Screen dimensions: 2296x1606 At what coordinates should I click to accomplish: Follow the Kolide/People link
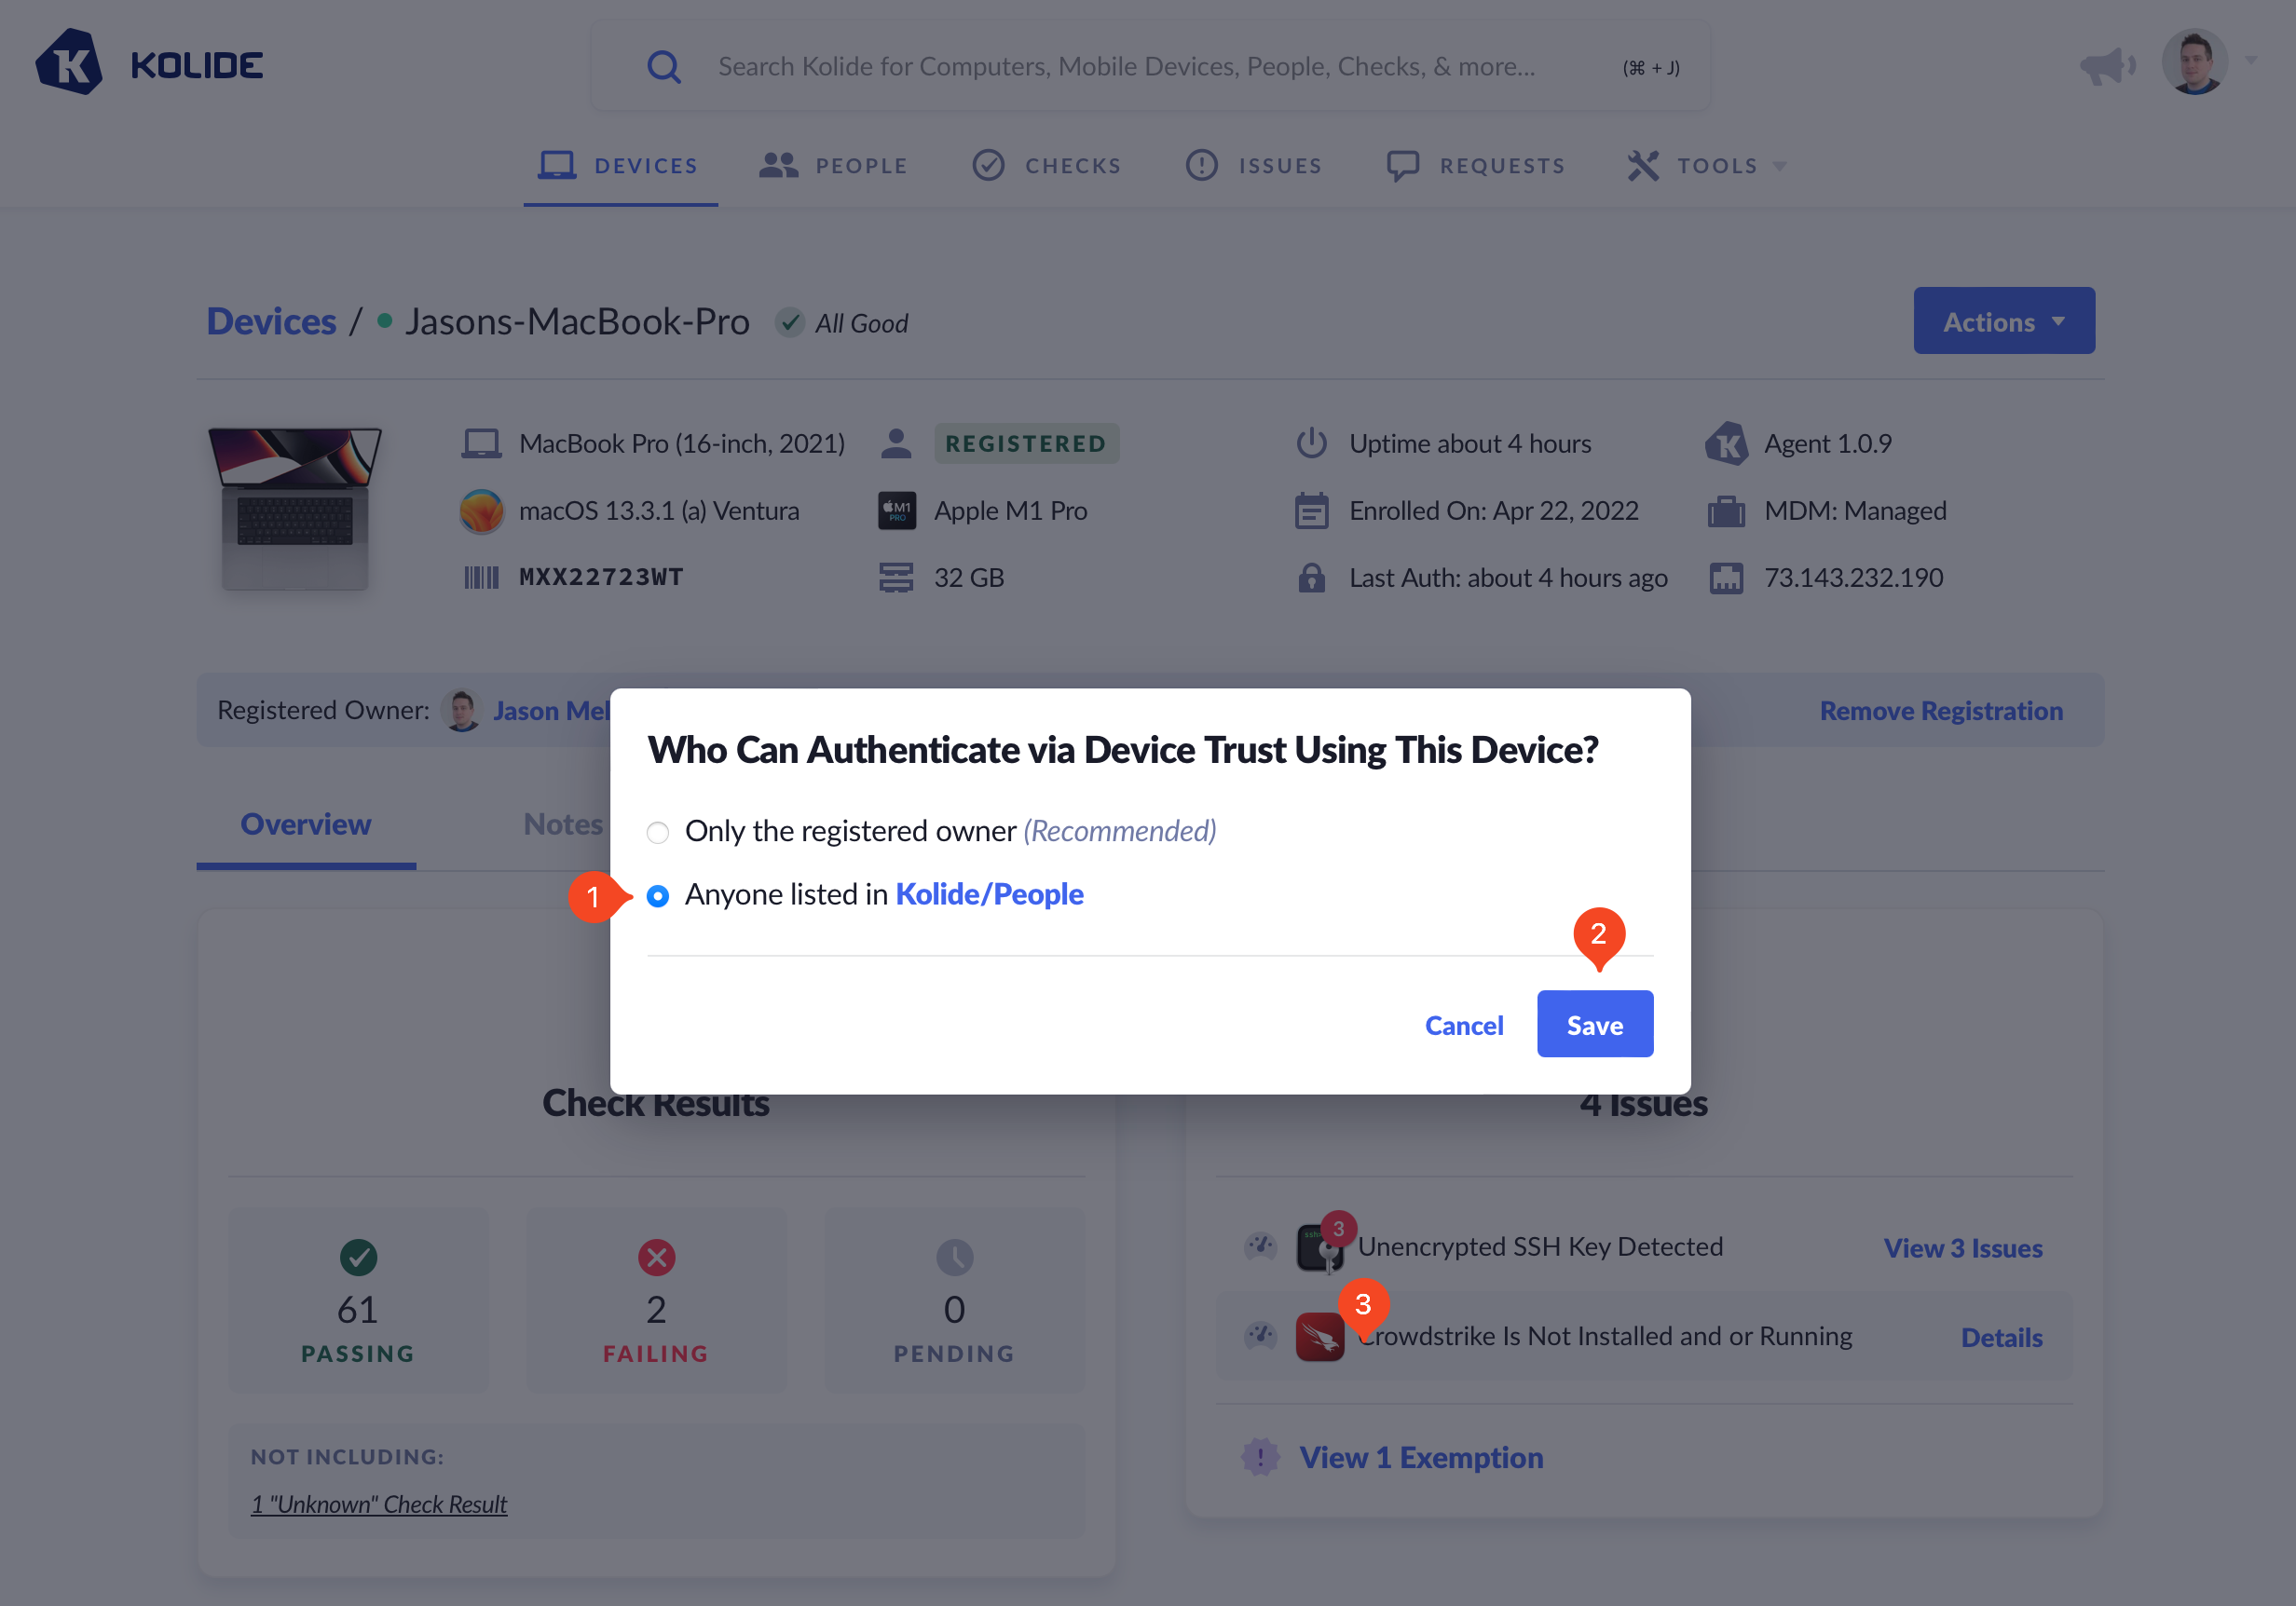point(989,894)
